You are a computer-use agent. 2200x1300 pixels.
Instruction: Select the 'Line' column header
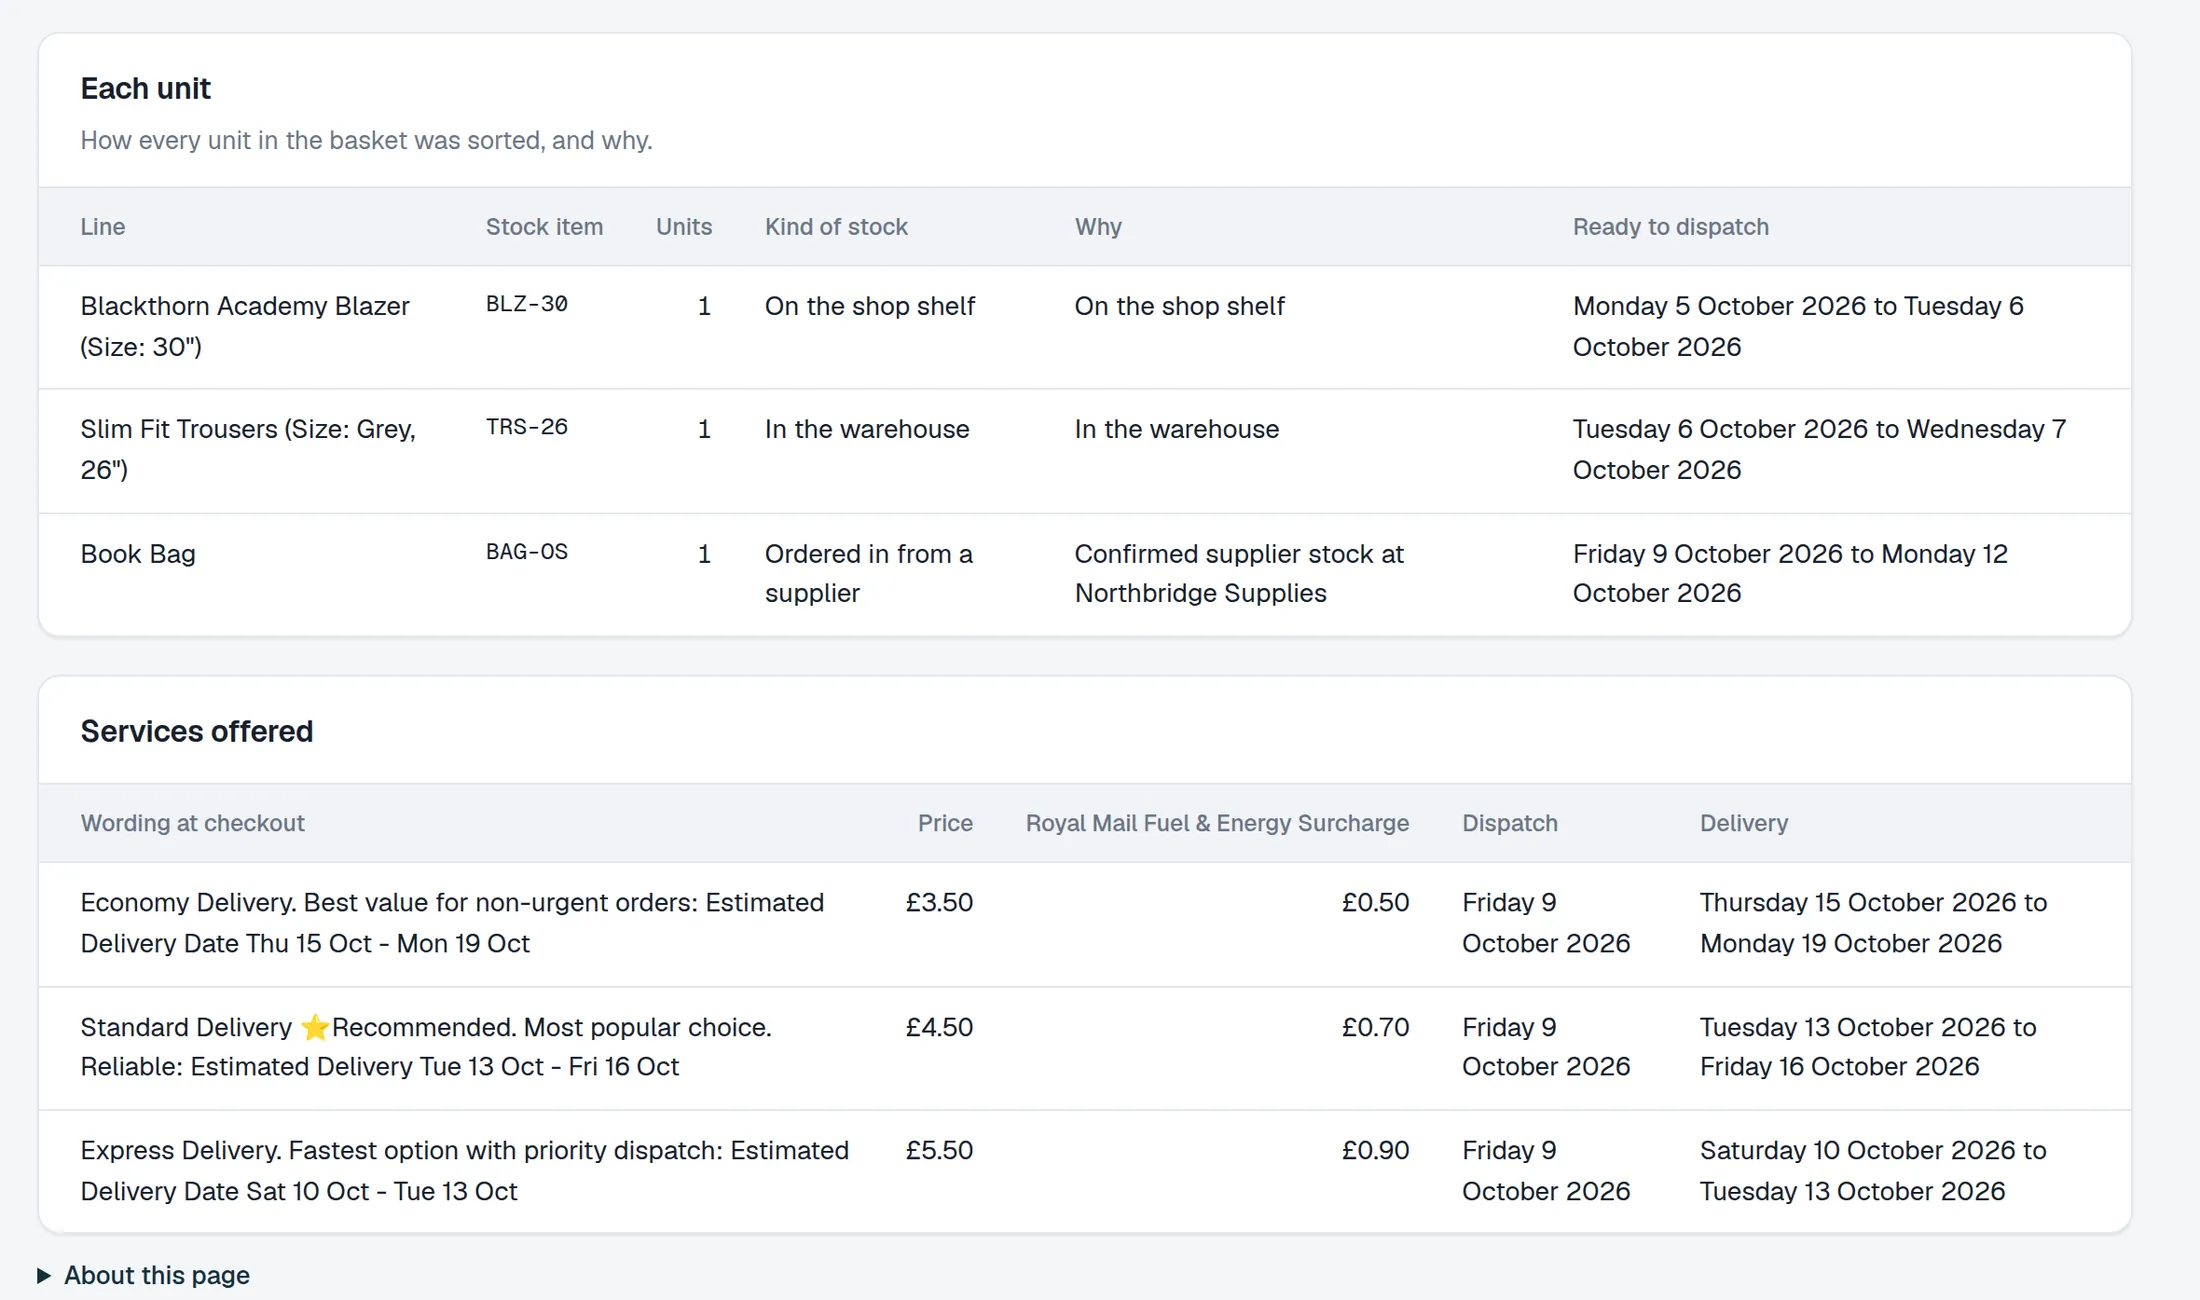click(x=103, y=226)
